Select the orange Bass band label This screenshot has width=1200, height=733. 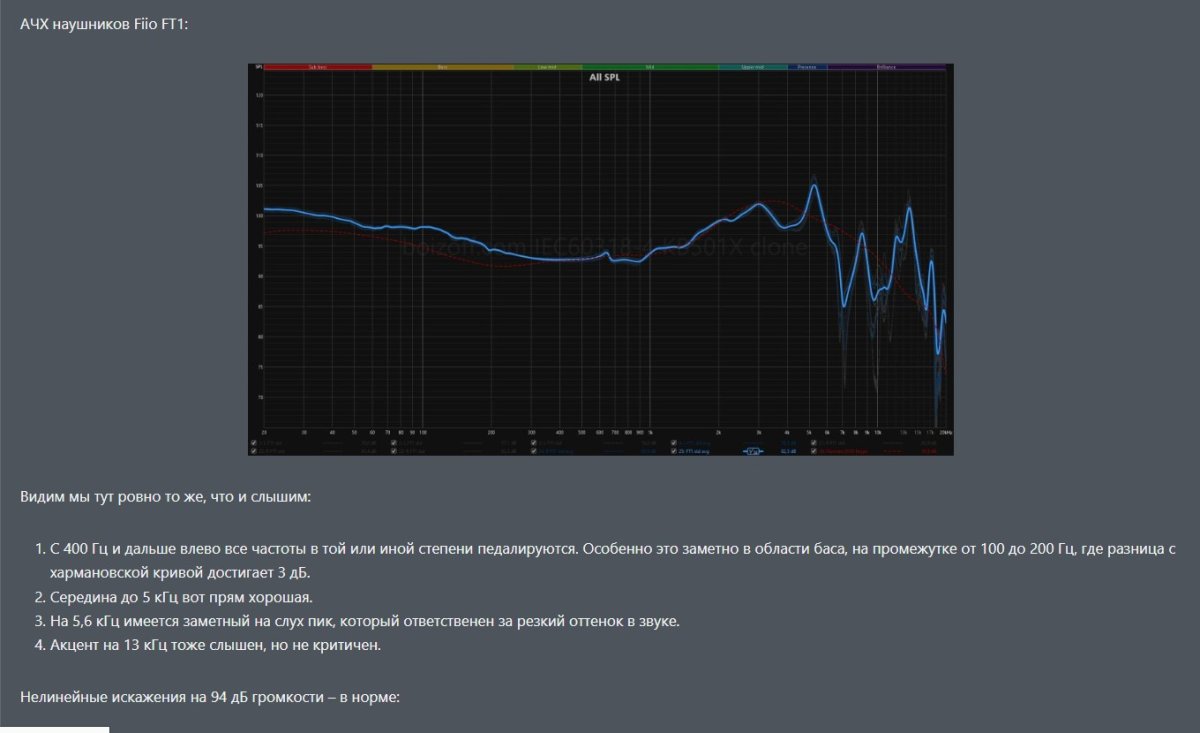(x=442, y=68)
